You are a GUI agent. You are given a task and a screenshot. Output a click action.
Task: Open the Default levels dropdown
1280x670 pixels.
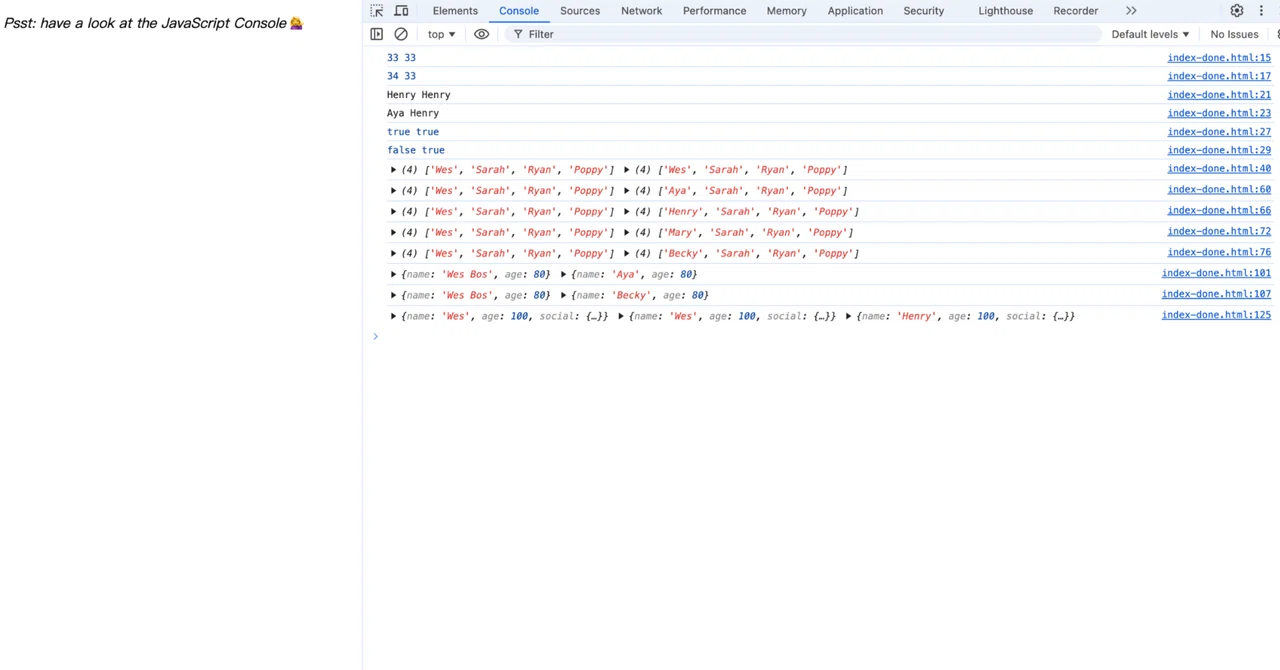tap(1150, 34)
